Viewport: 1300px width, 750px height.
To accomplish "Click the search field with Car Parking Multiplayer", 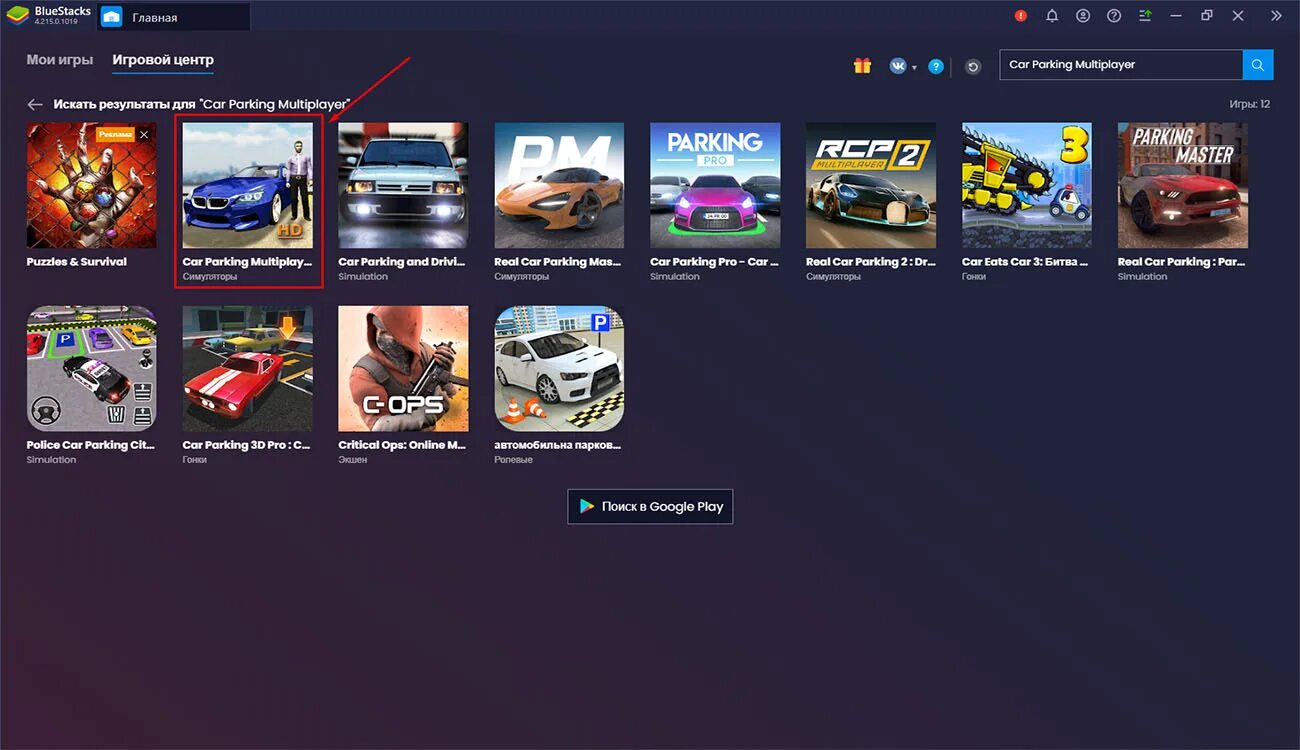I will click(x=1121, y=64).
